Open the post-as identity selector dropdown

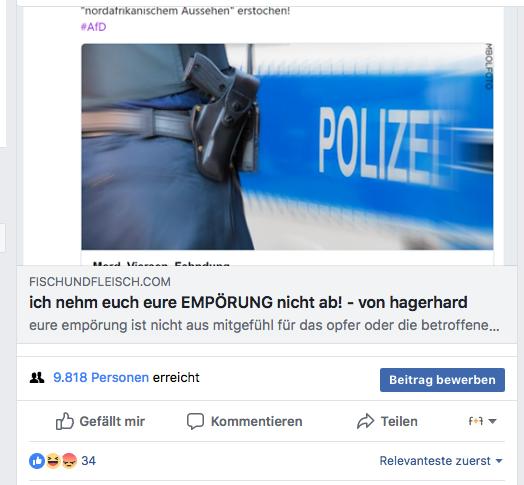tap(482, 421)
